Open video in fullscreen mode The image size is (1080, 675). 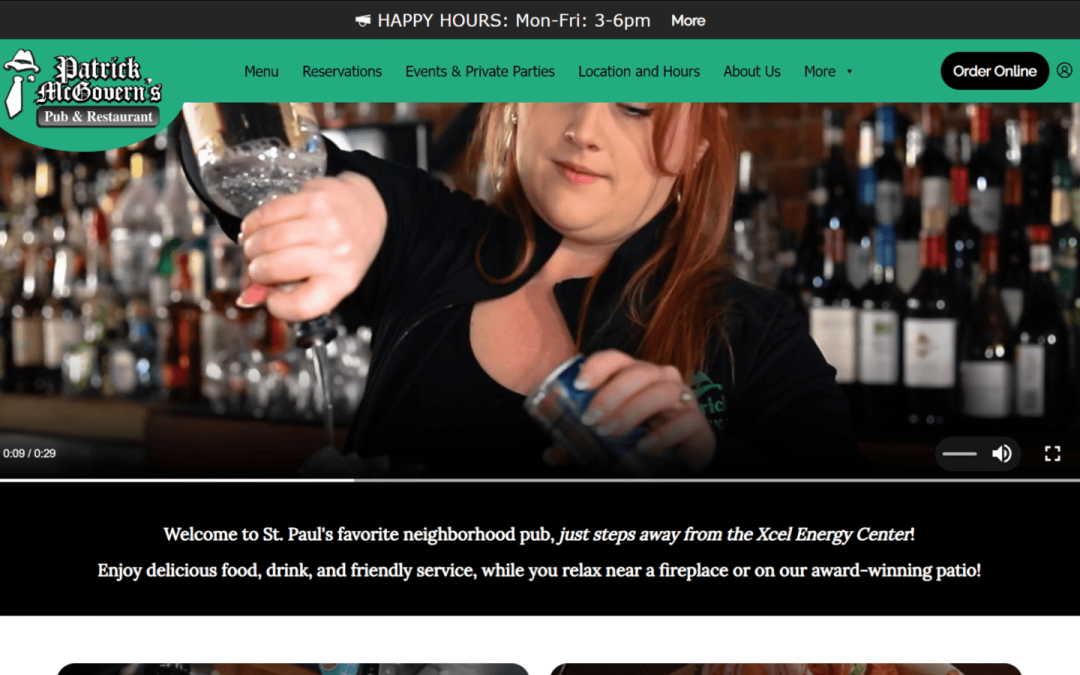pyautogui.click(x=1052, y=453)
